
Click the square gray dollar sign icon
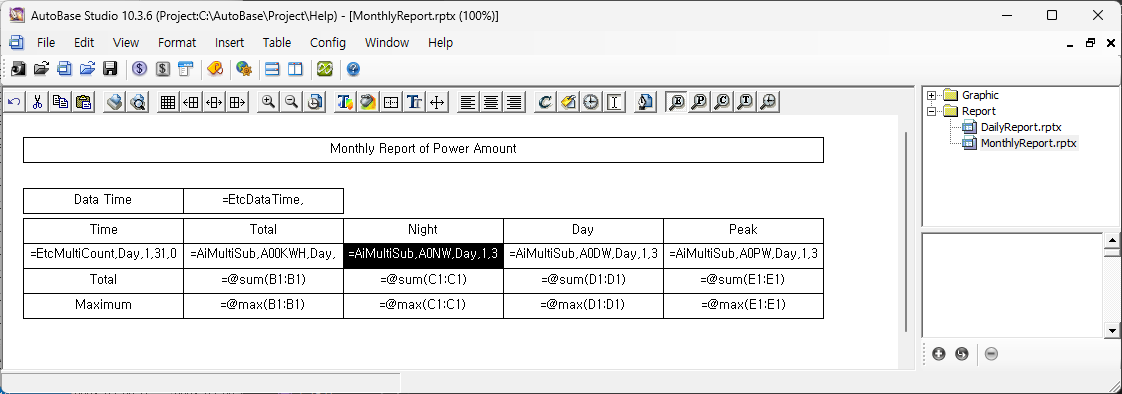tap(162, 69)
